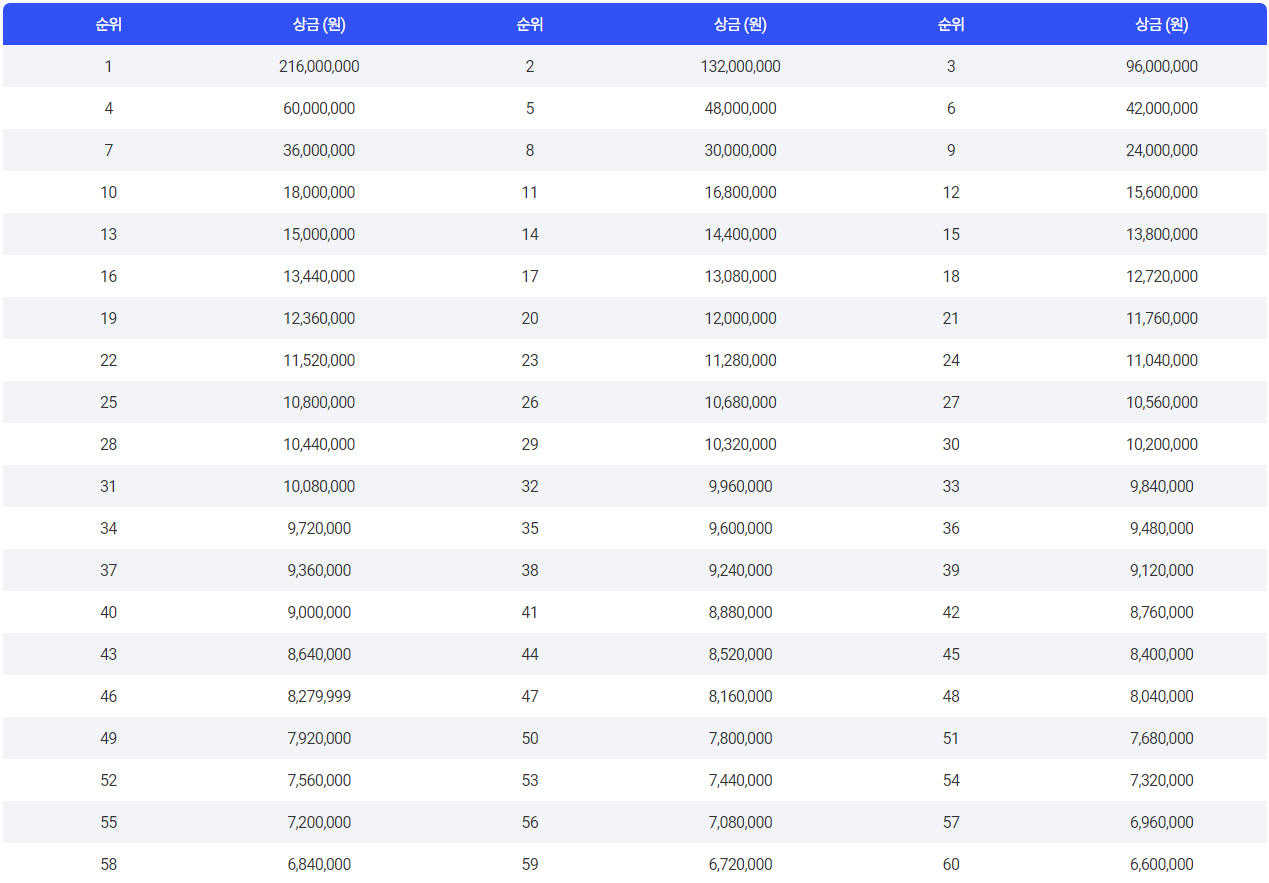Click the 8,400,000 prize cell
The image size is (1269, 883).
pos(1161,654)
